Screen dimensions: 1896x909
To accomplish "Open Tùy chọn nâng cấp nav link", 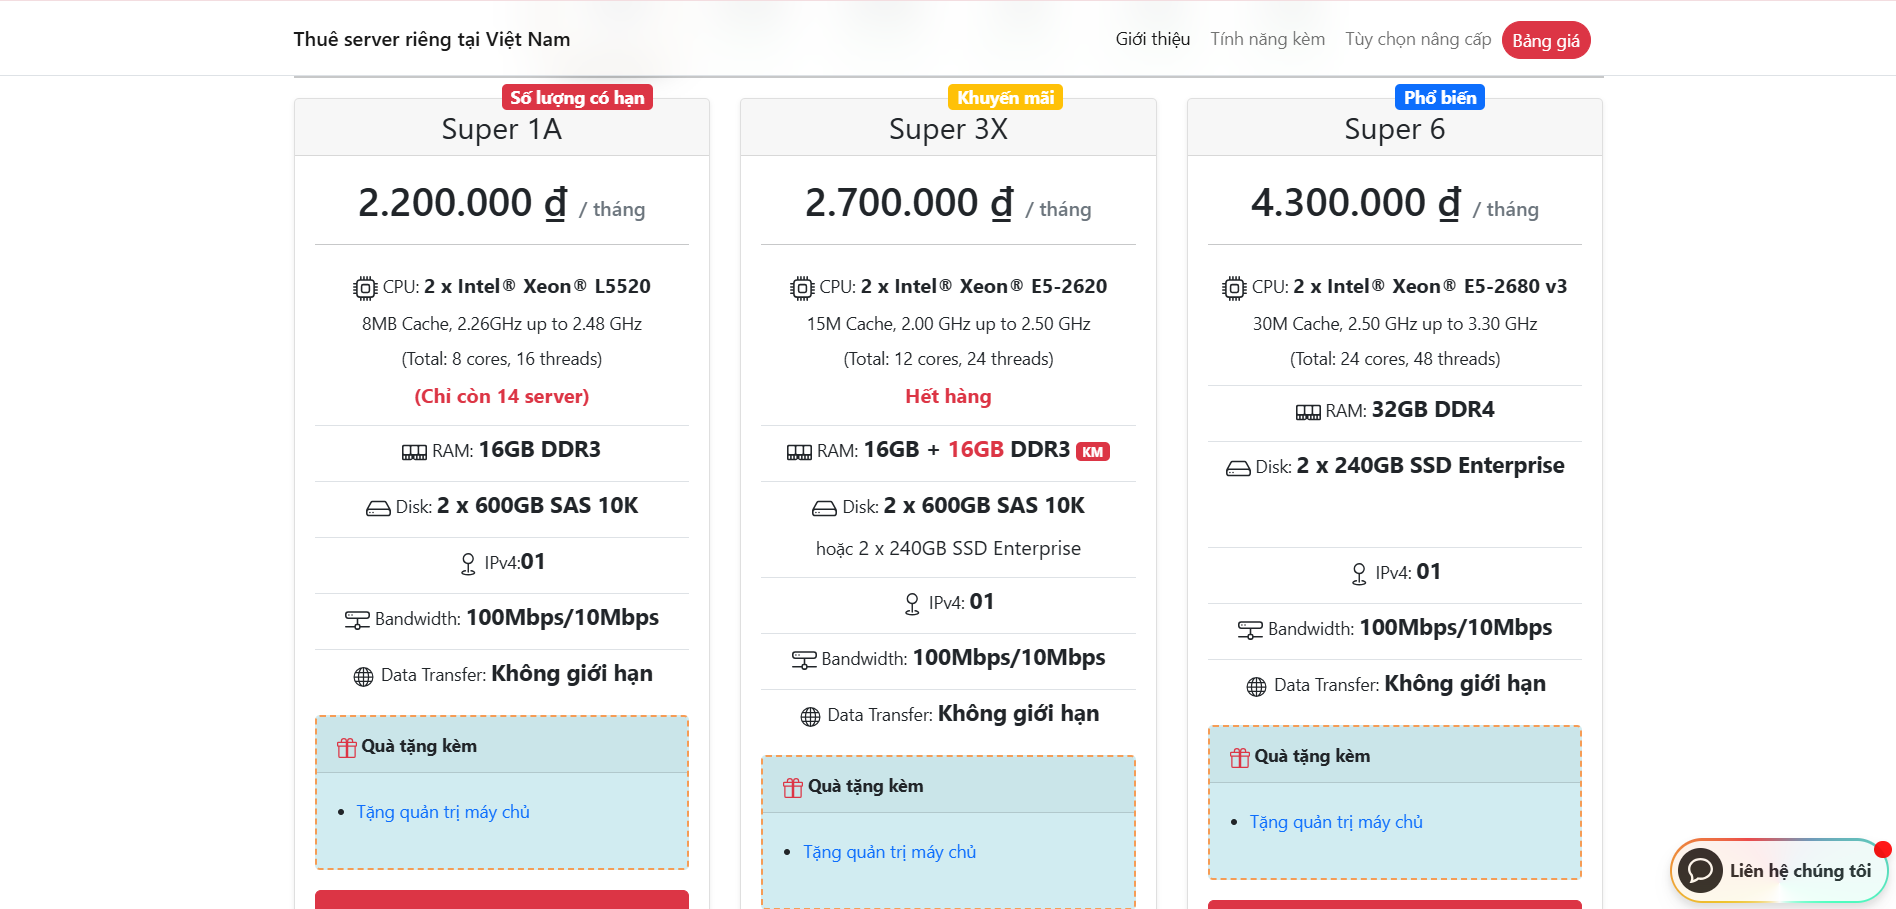I will [1417, 39].
